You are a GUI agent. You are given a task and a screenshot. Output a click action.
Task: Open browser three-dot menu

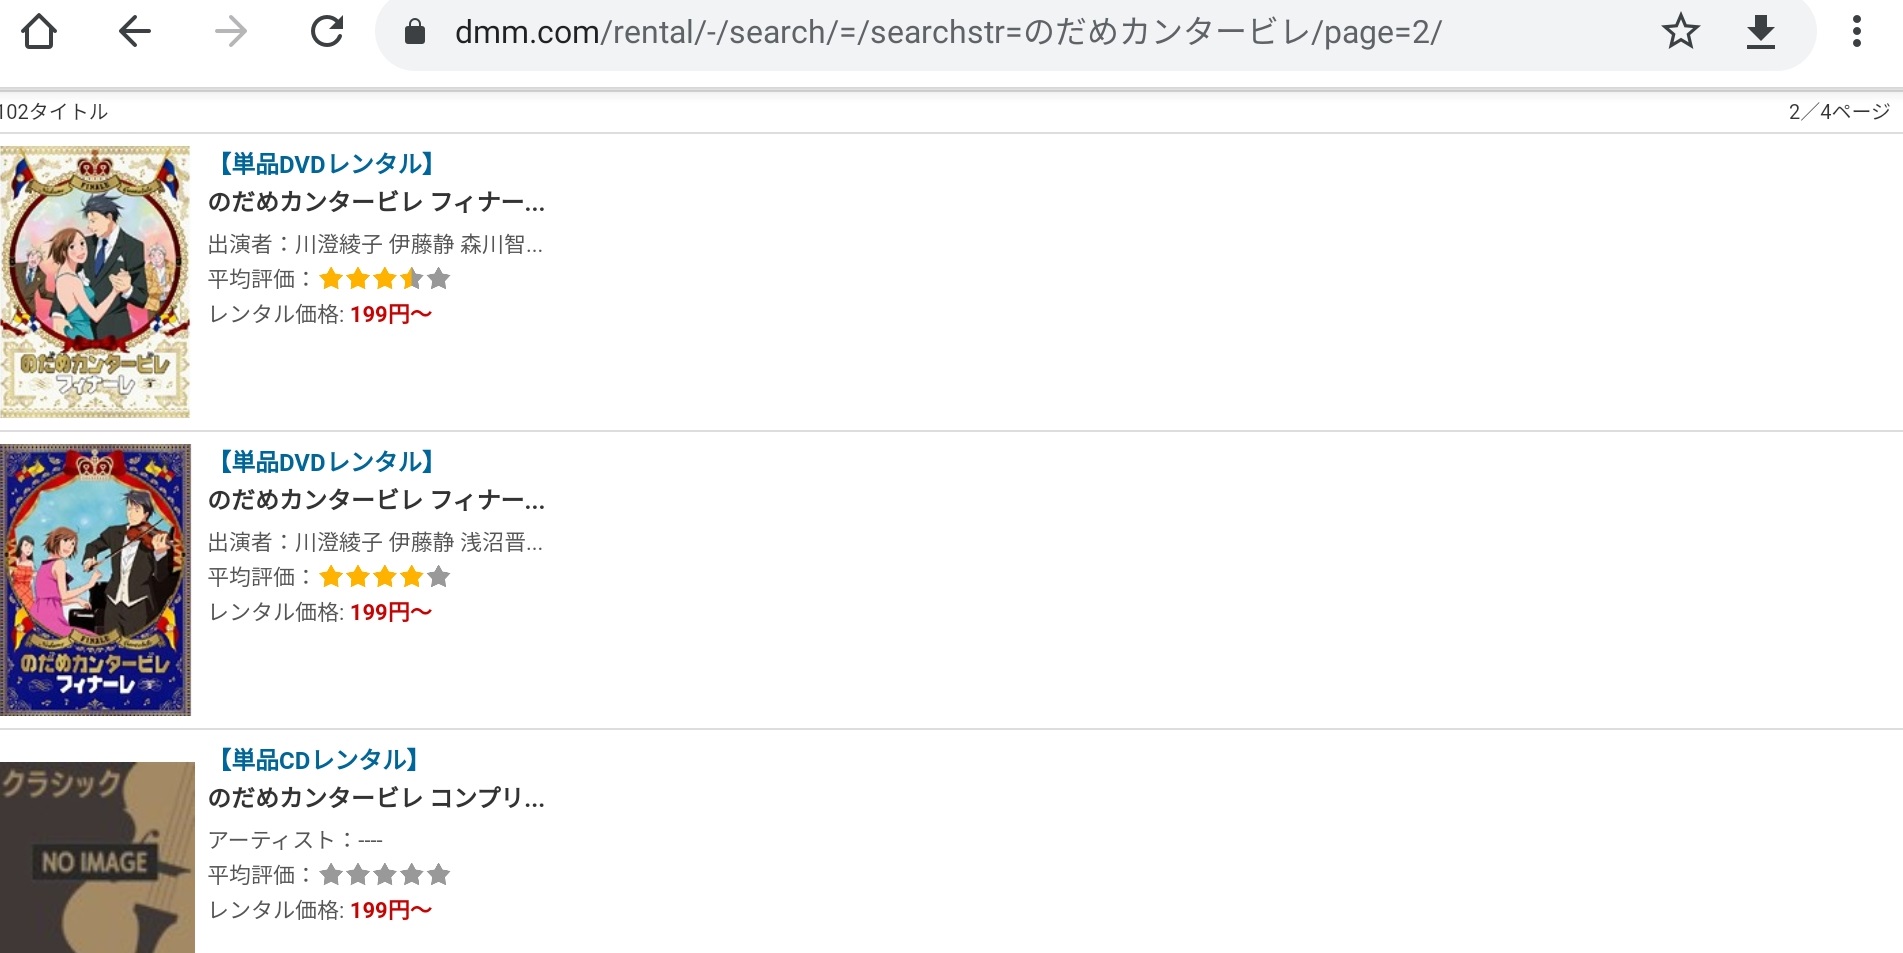(1856, 32)
